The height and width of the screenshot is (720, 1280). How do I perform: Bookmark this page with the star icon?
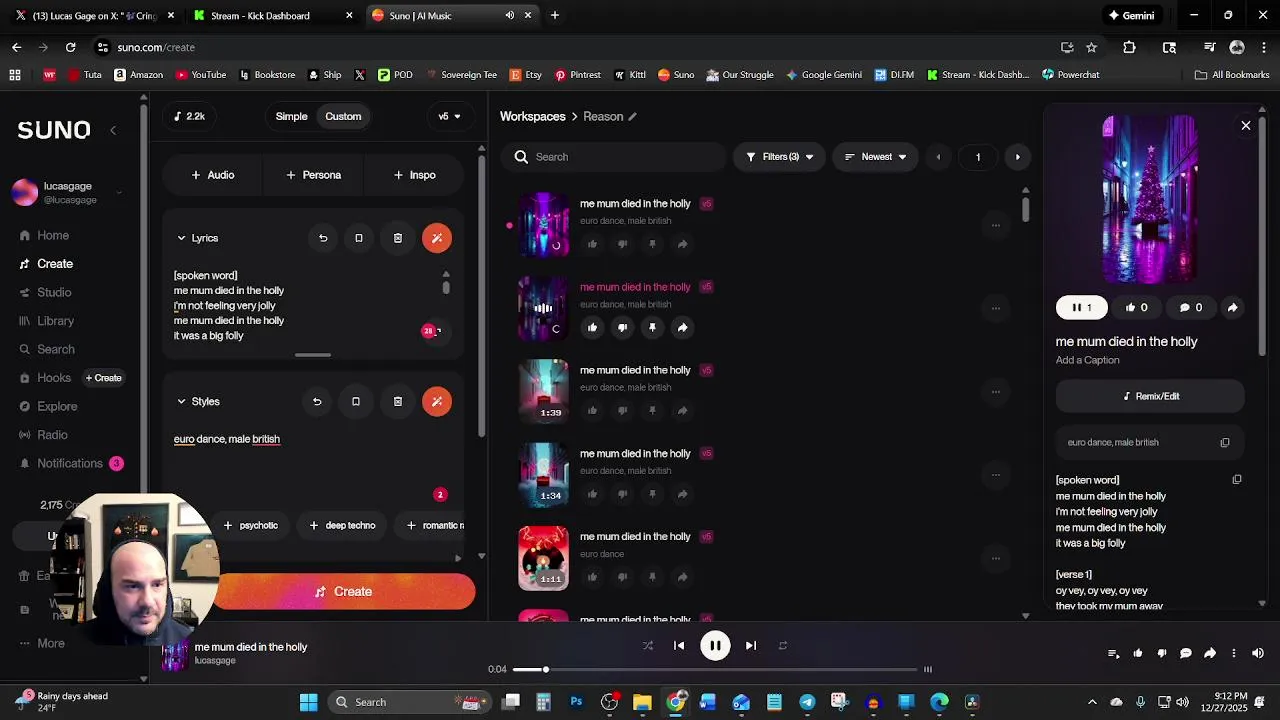pos(1092,47)
